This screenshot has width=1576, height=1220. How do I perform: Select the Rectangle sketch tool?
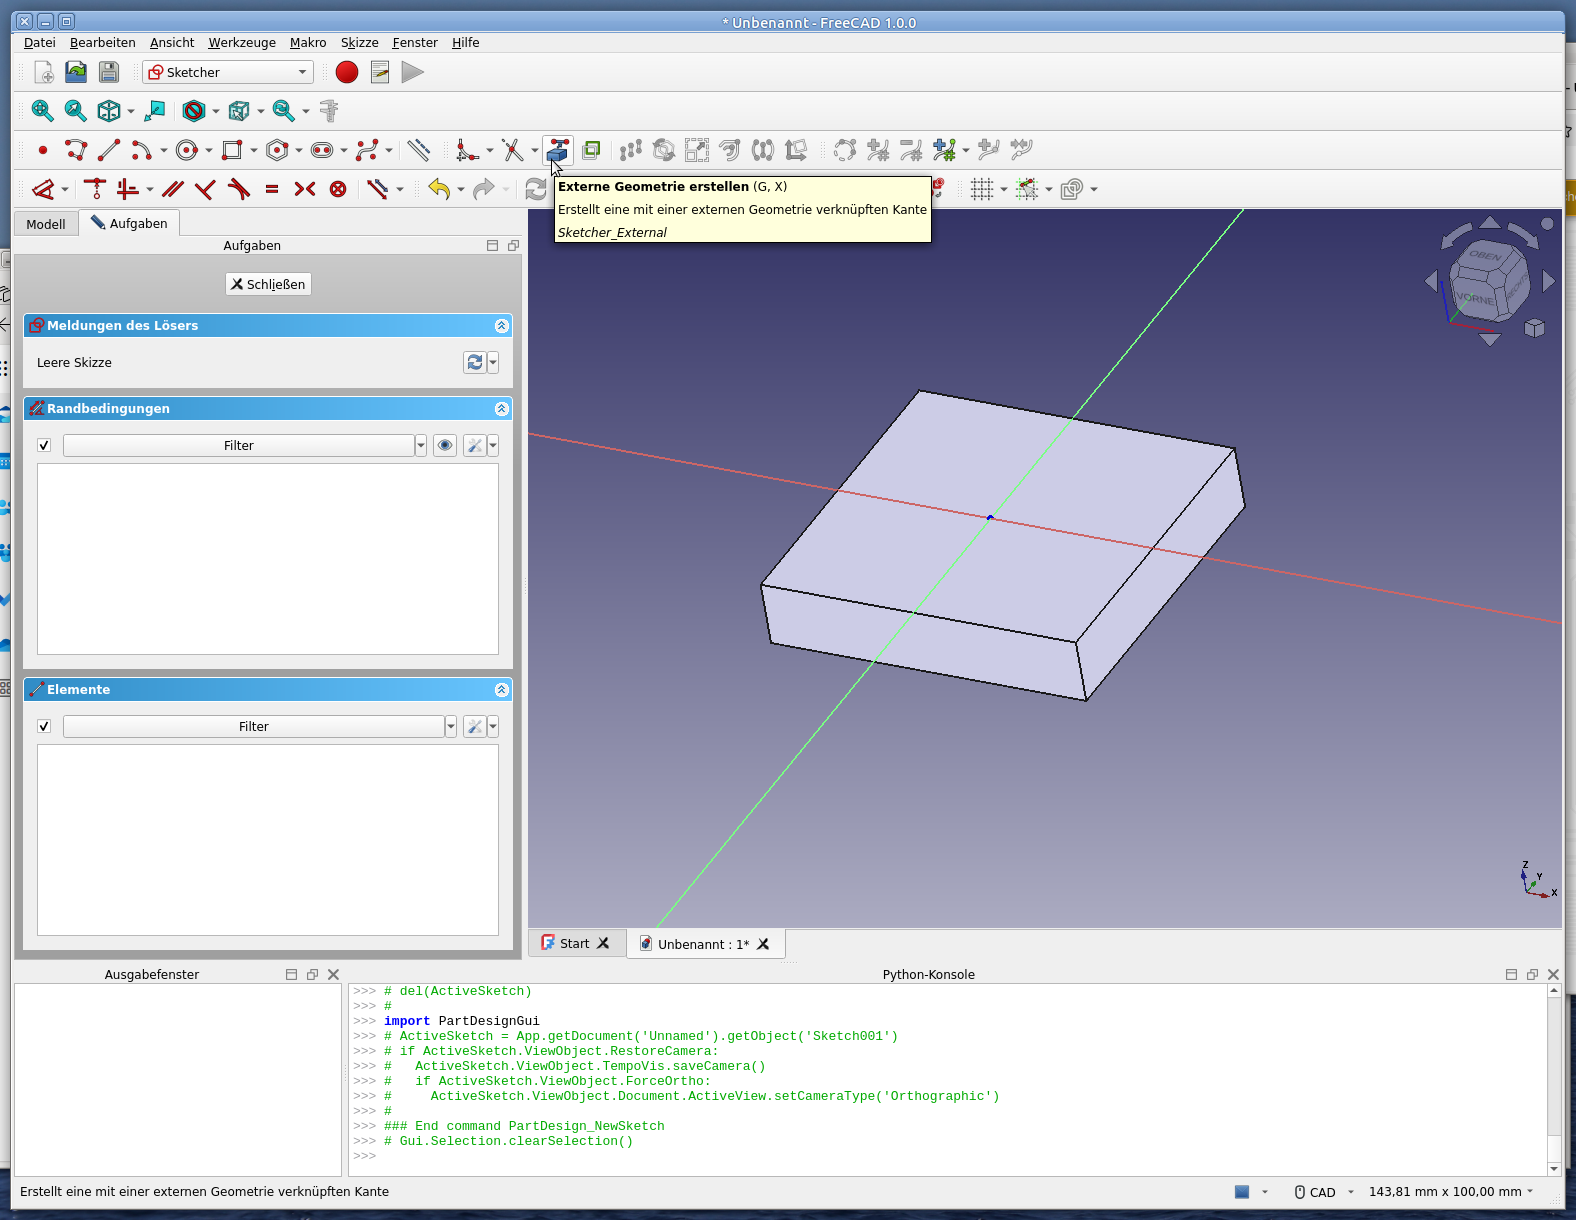[x=231, y=150]
